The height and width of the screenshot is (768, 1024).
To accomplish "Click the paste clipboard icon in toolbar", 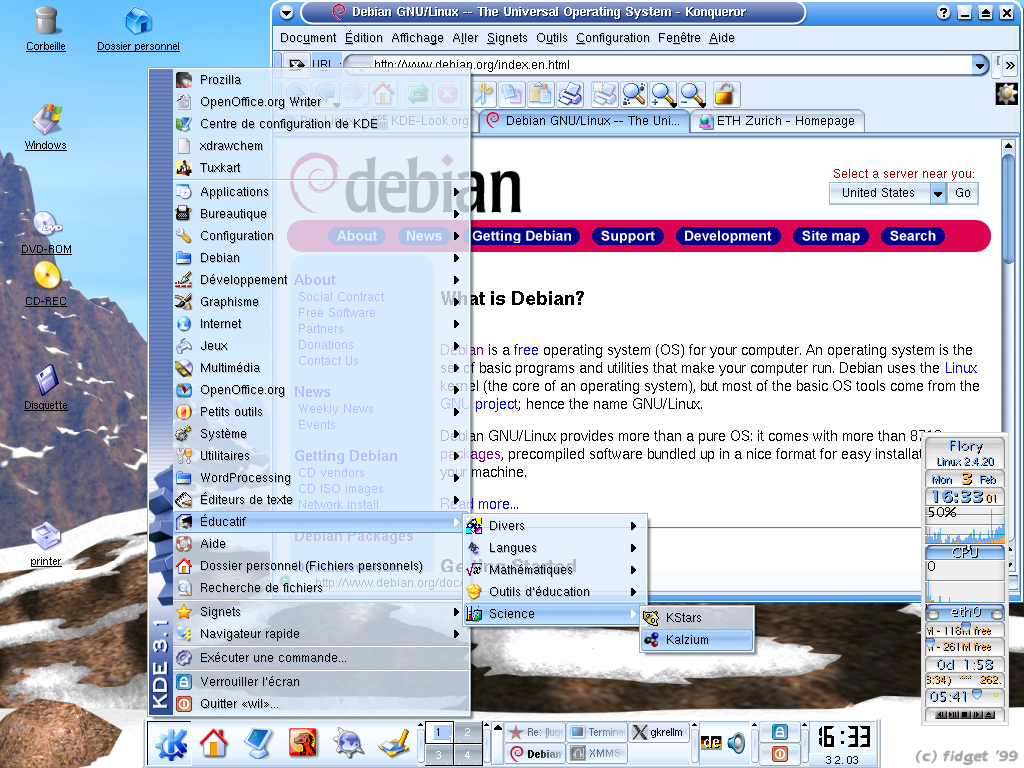I will pyautogui.click(x=540, y=95).
